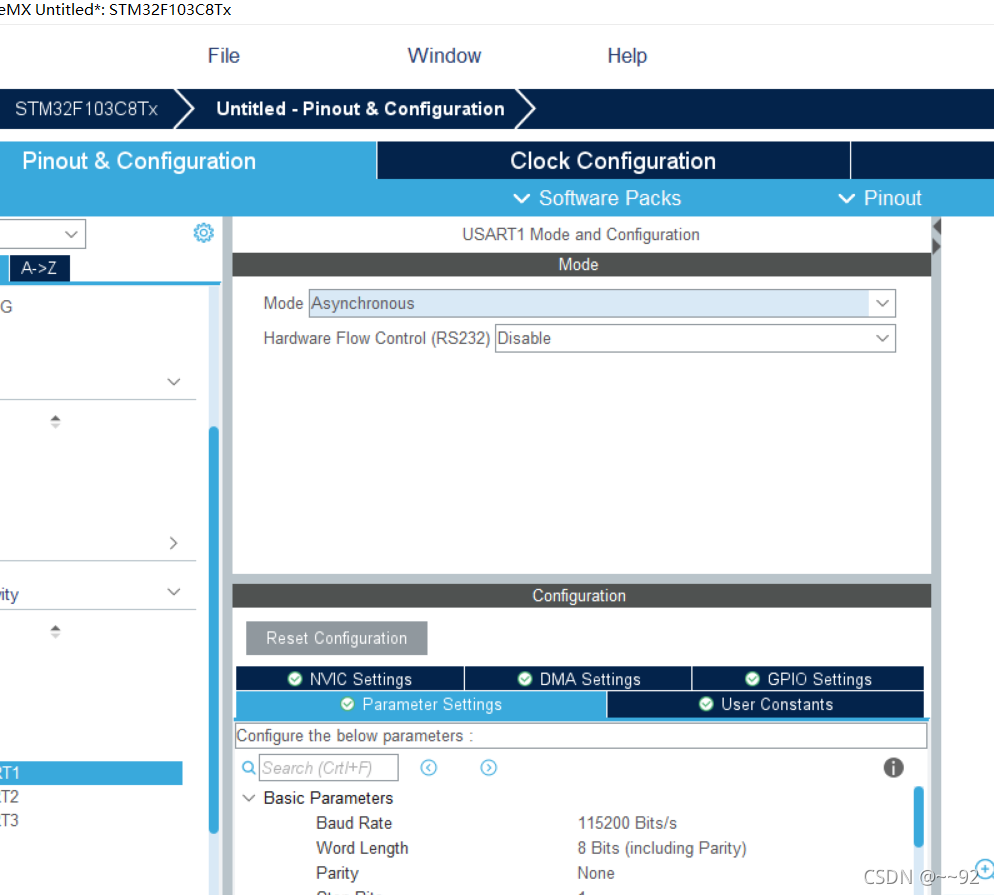Go to next search result arrow
The width and height of the screenshot is (994, 895).
(x=488, y=768)
